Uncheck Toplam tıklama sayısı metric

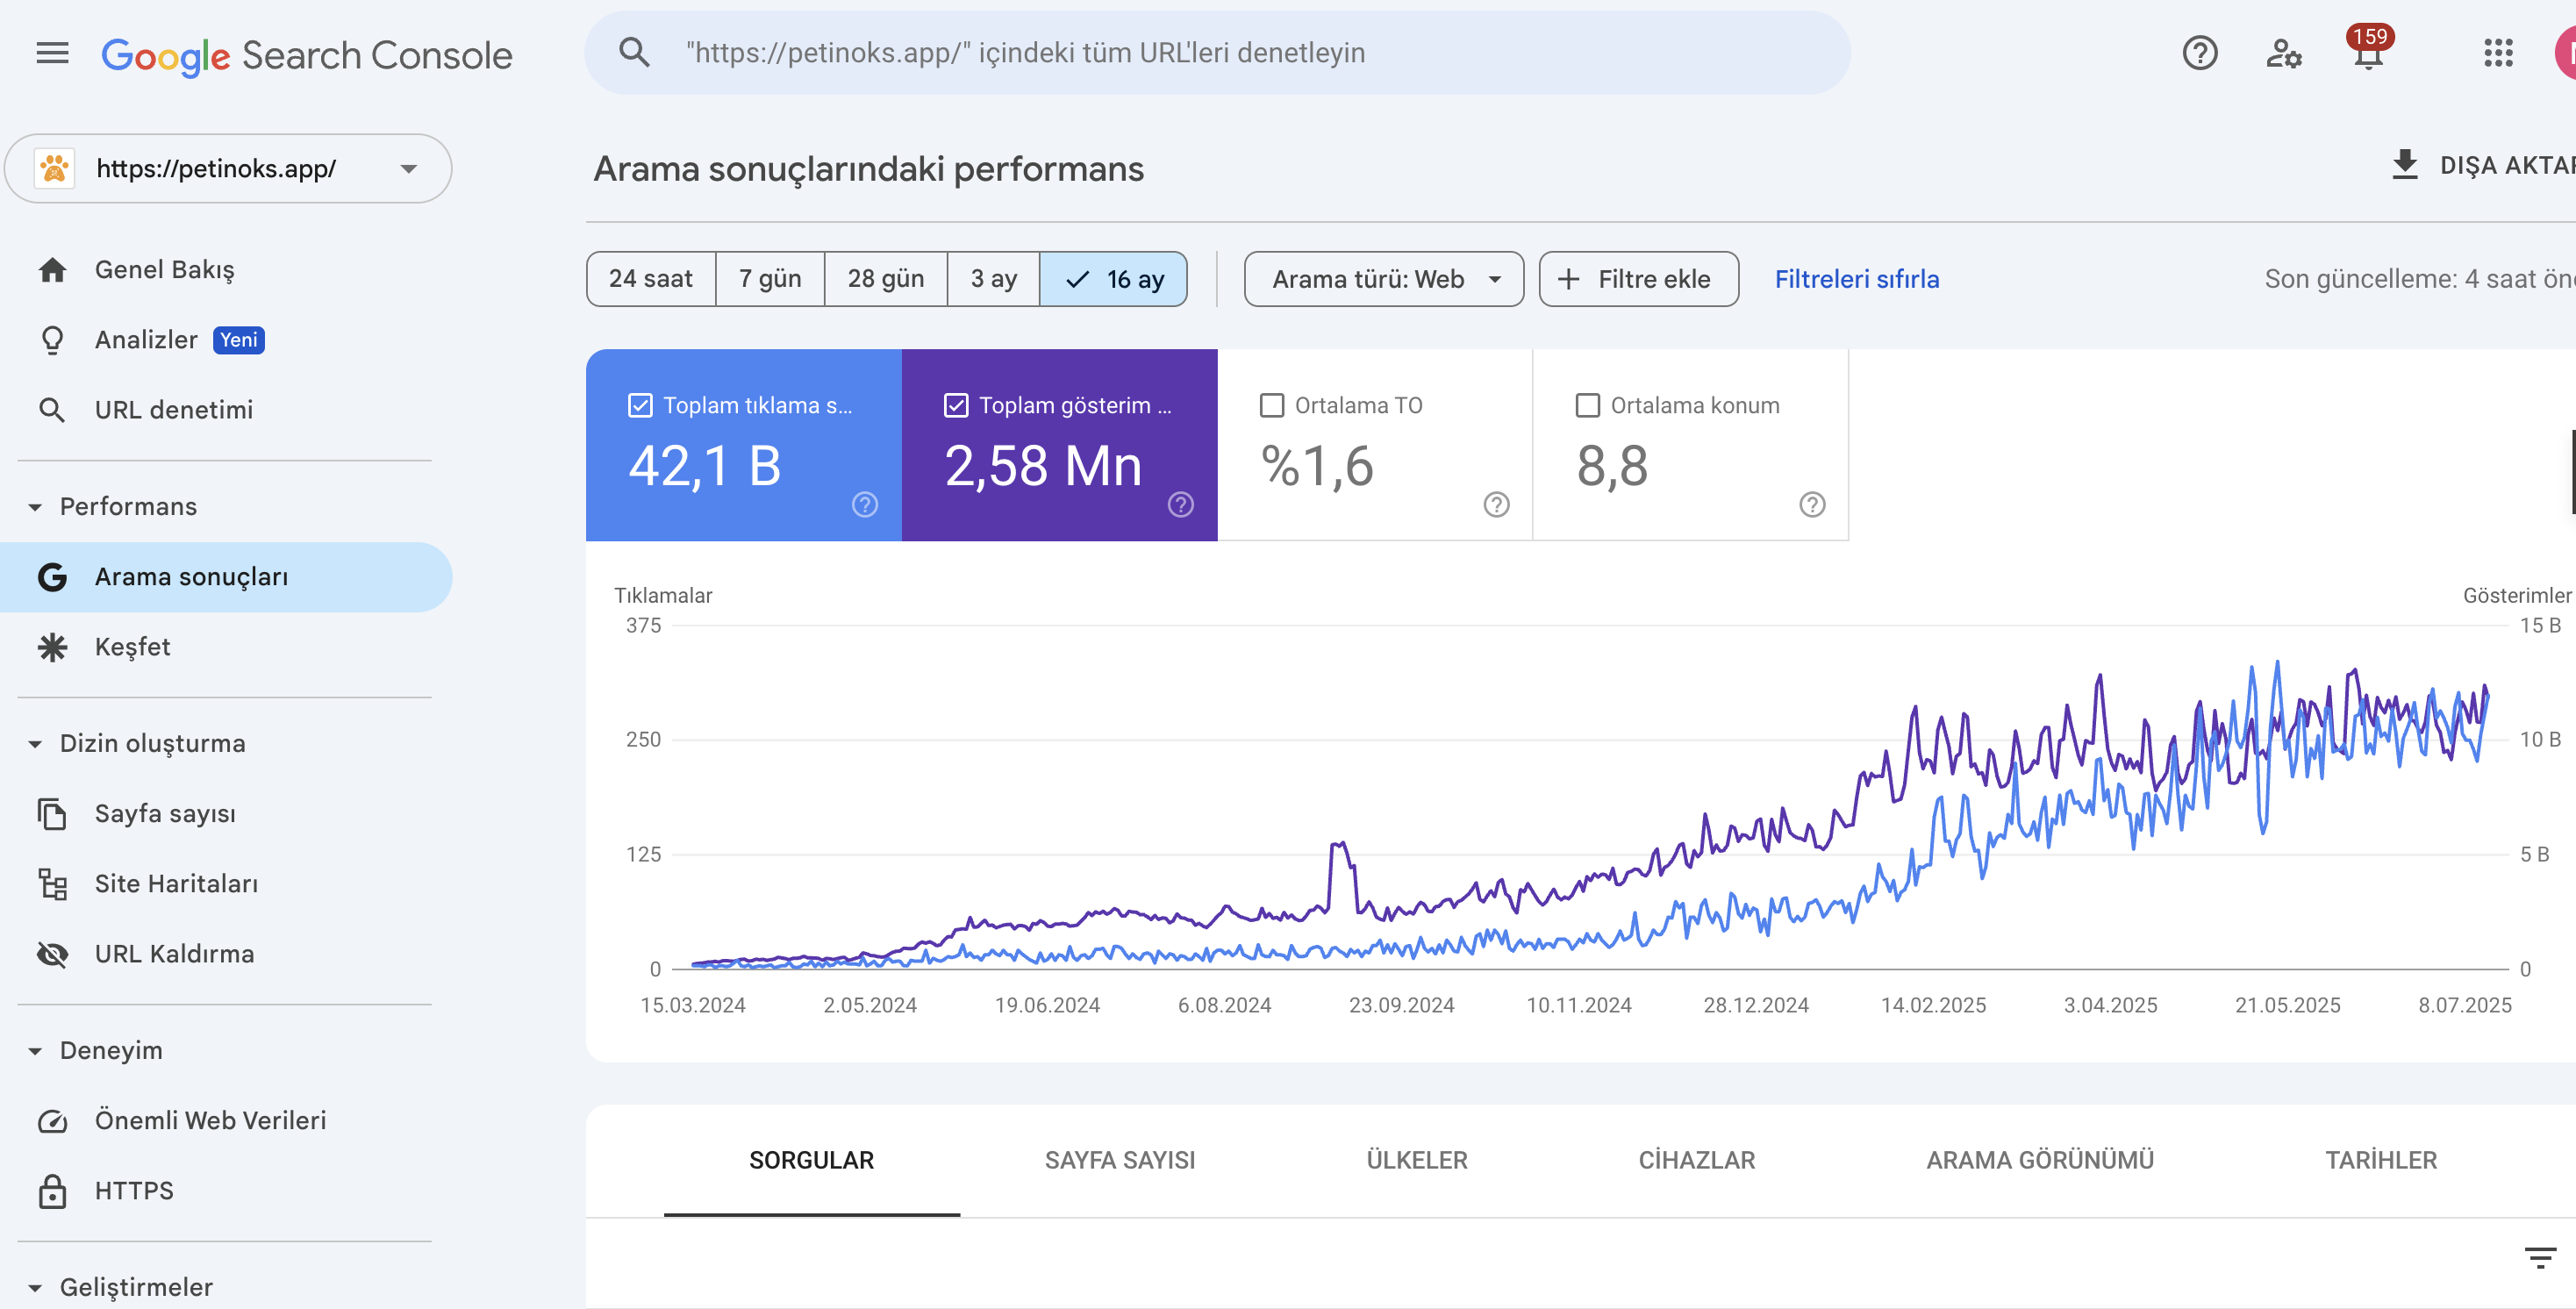(640, 405)
